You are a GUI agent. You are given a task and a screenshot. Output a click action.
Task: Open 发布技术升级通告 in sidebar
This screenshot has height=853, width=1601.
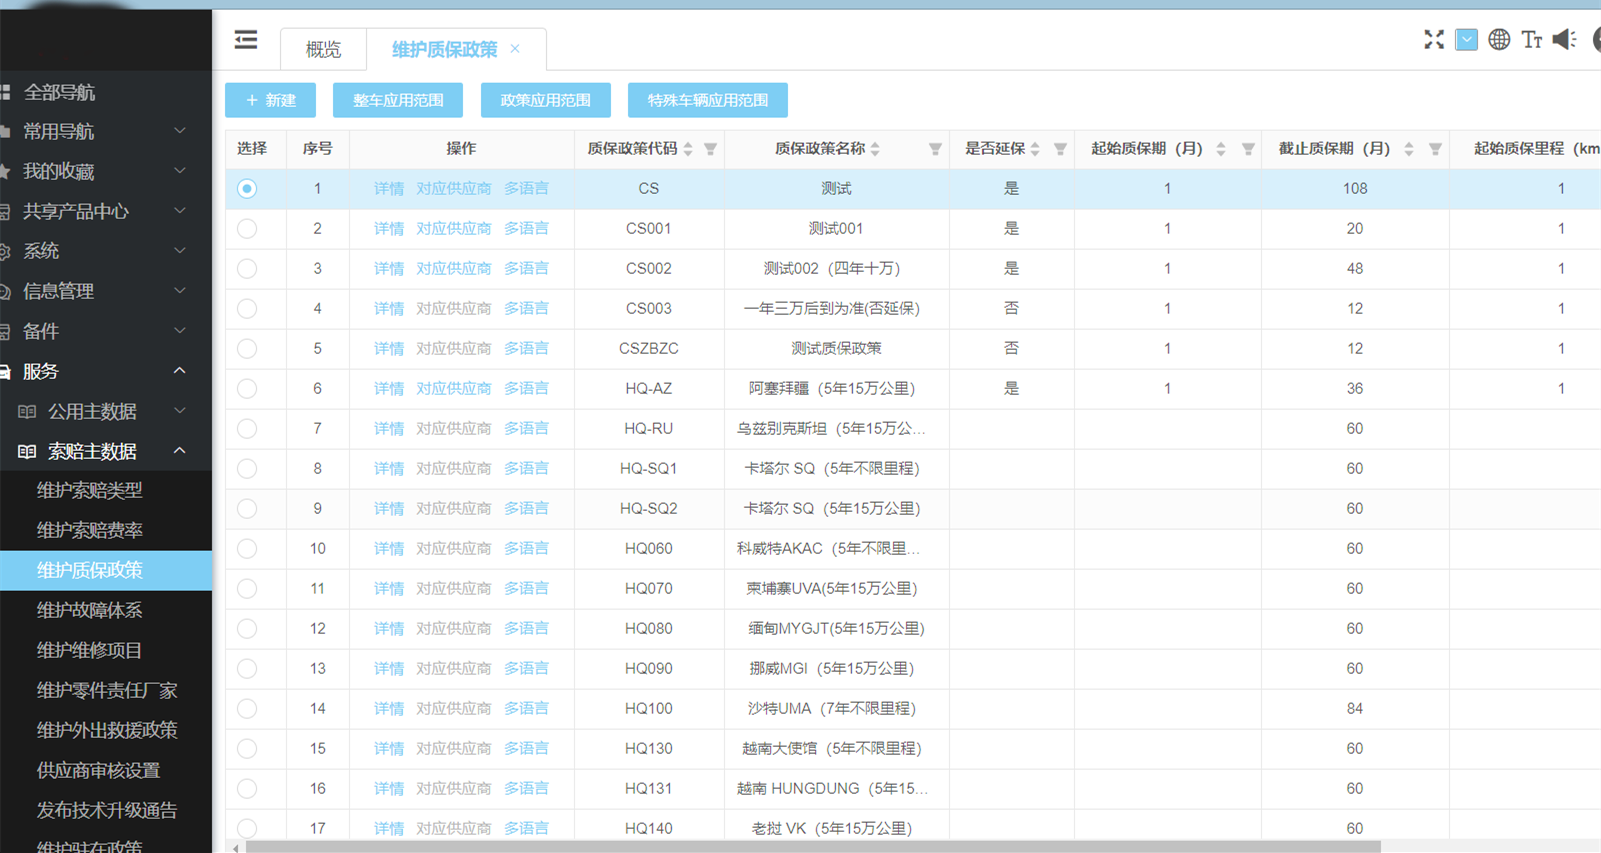click(107, 810)
